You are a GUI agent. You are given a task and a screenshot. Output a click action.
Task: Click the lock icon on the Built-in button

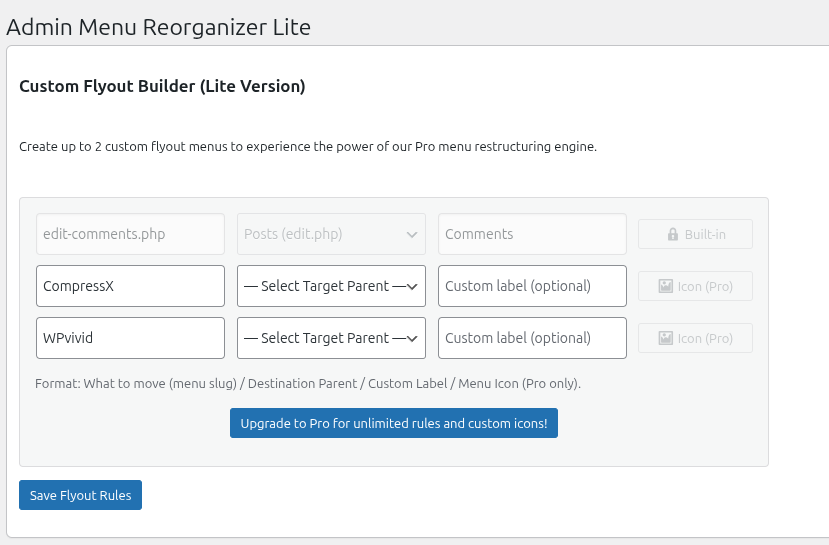(673, 234)
